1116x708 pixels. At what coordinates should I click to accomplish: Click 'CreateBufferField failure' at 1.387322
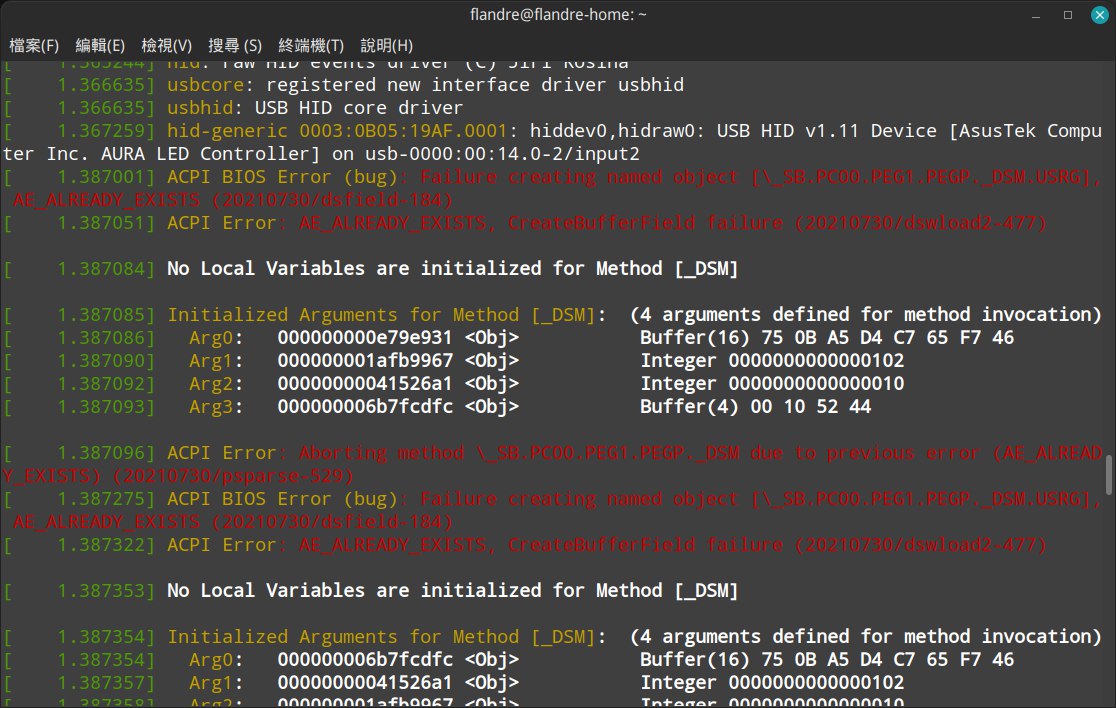pyautogui.click(x=646, y=545)
